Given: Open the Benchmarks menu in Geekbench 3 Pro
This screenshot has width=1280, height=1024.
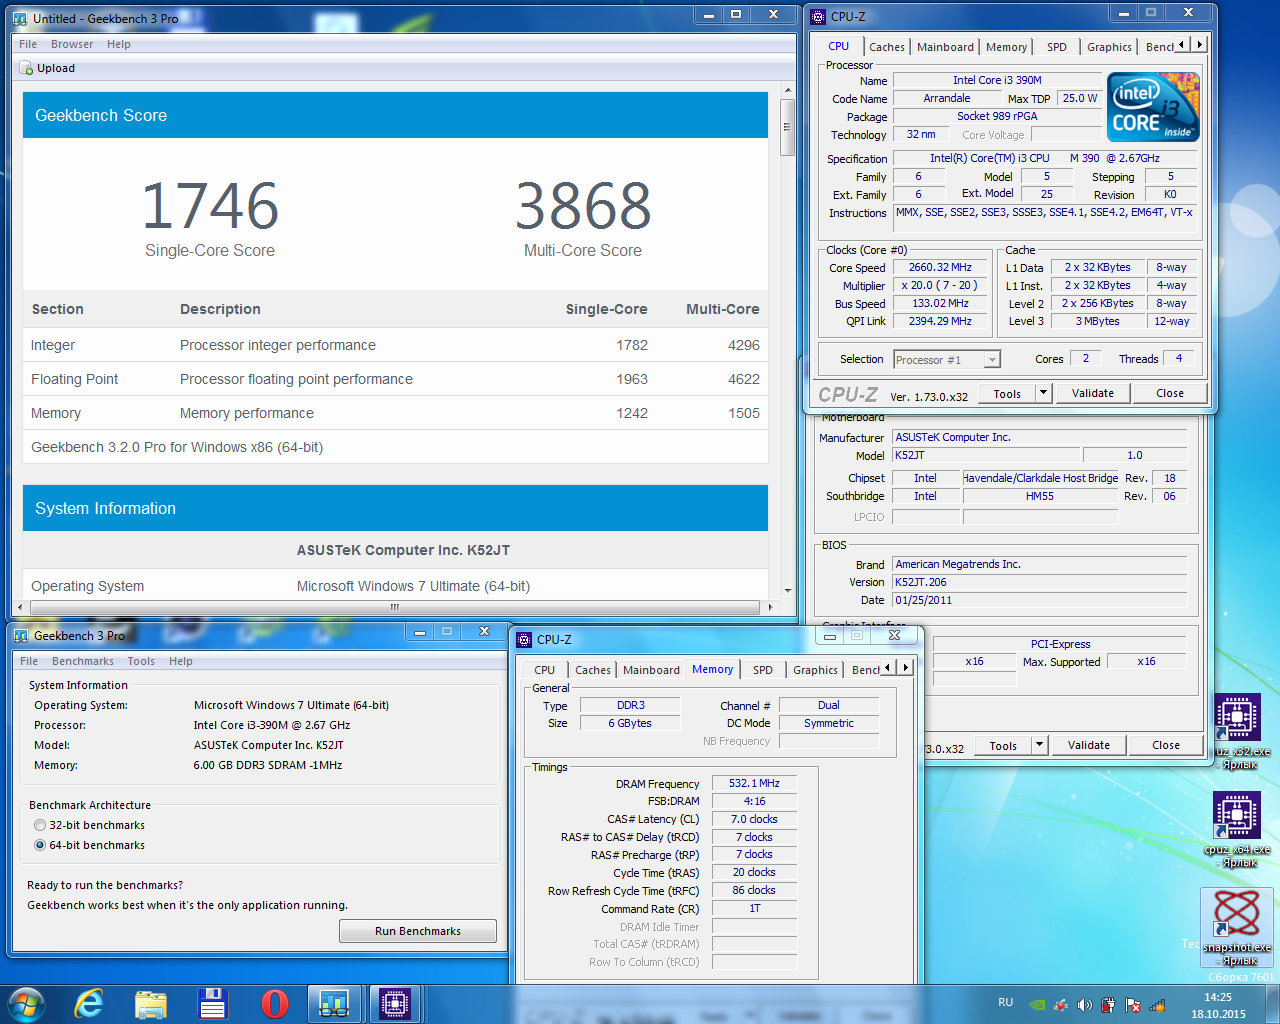Looking at the screenshot, I should (x=83, y=661).
